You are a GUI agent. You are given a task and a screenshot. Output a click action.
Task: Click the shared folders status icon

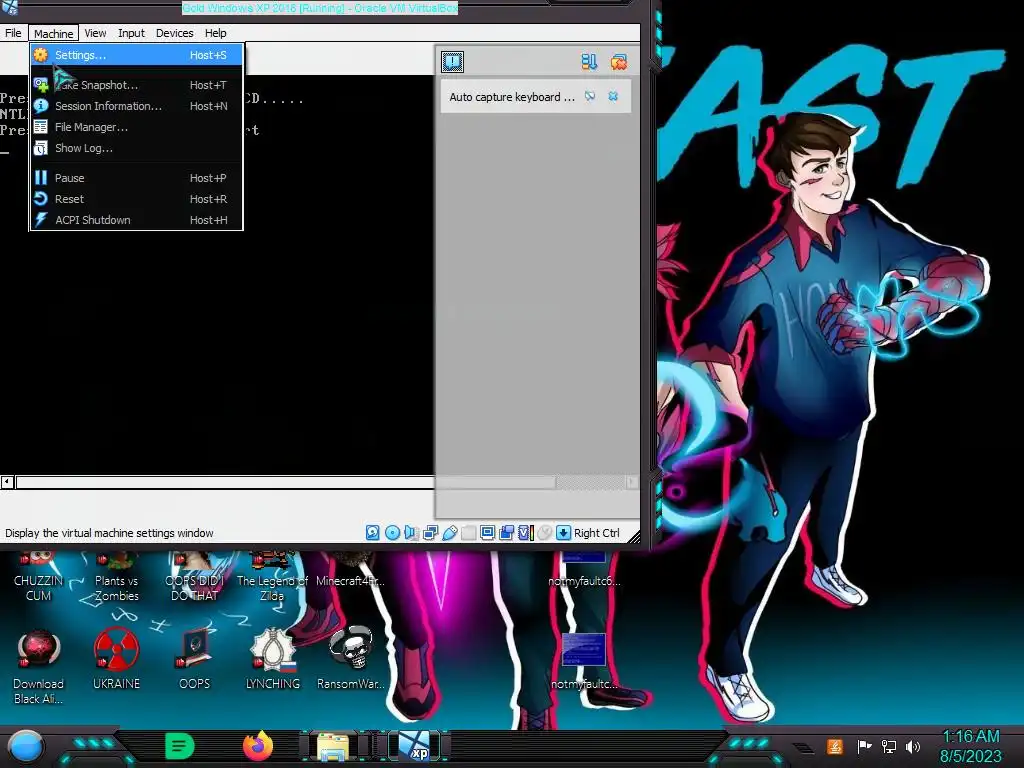click(x=468, y=533)
